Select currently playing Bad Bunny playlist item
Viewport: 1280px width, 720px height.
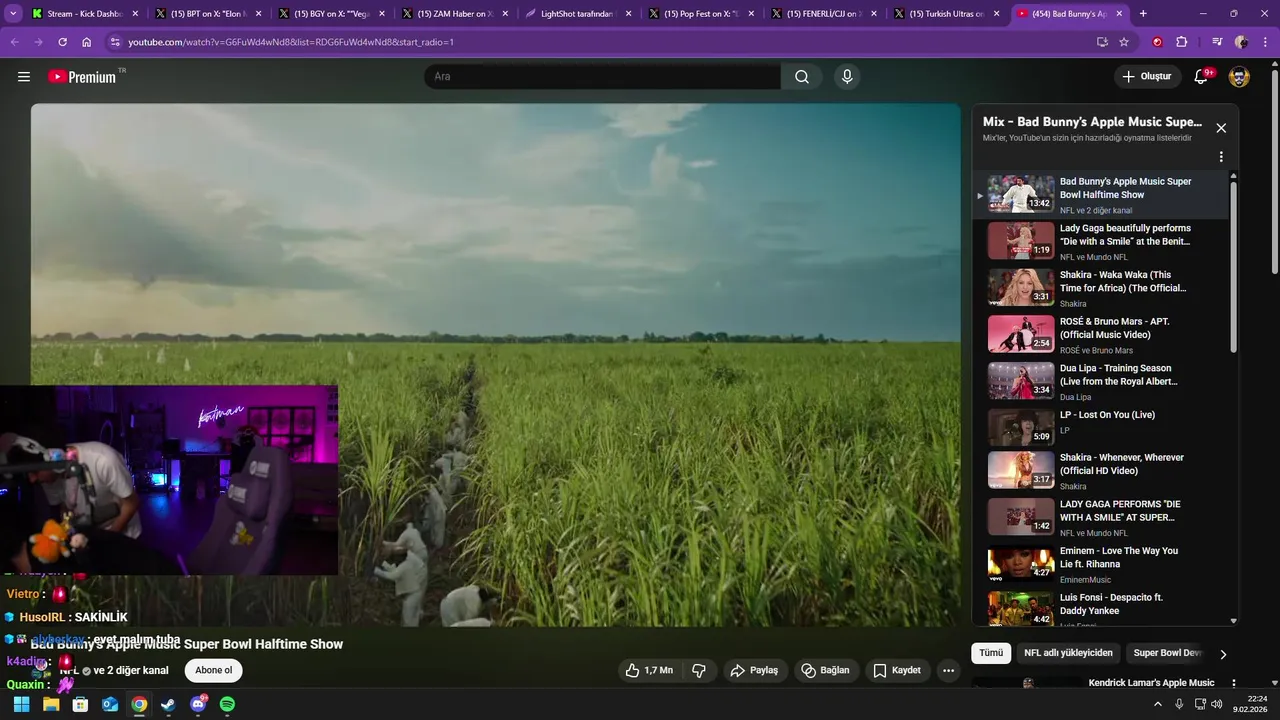[x=1099, y=194]
